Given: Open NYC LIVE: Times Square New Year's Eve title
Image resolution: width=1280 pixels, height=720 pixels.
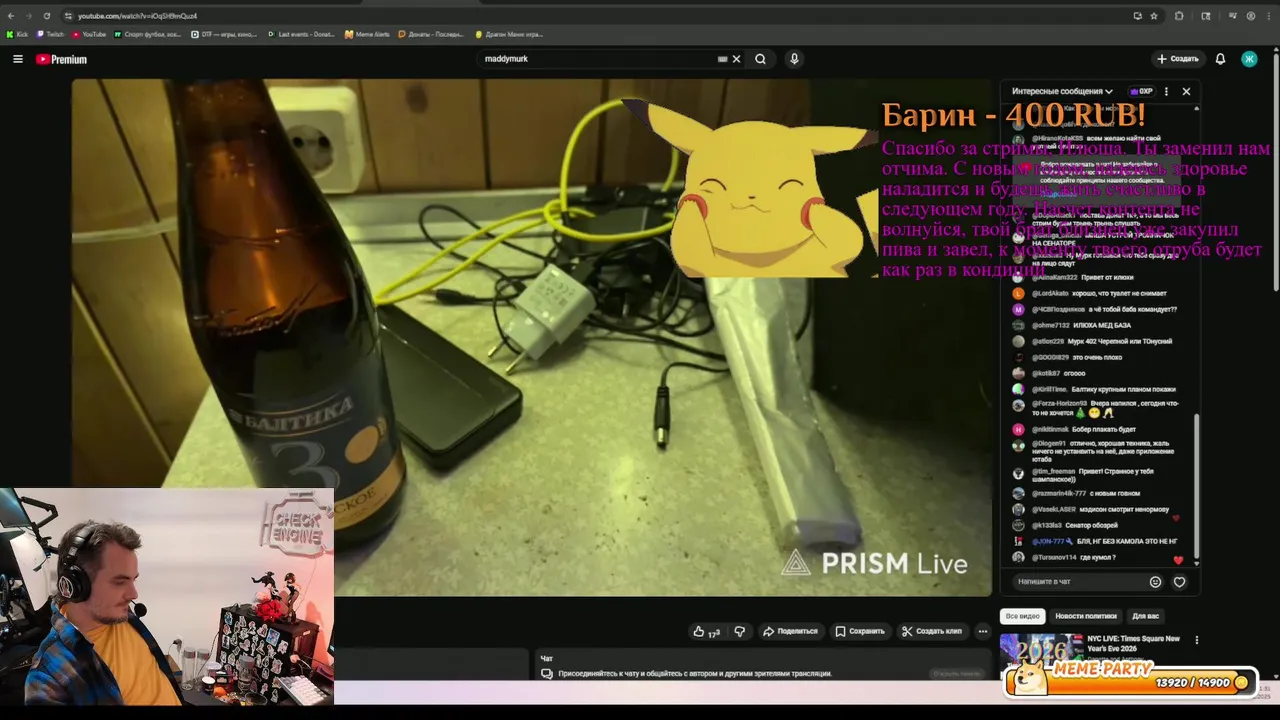Looking at the screenshot, I should [x=1134, y=643].
